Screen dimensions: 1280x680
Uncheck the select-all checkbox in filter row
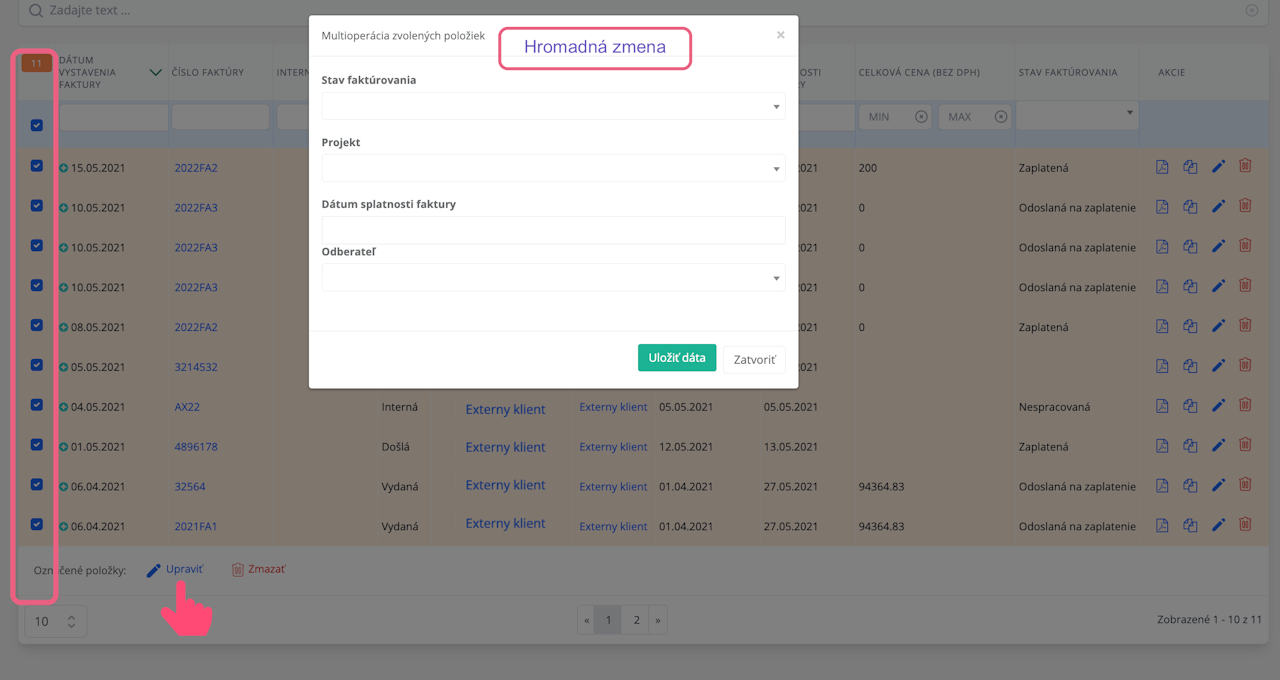pyautogui.click(x=37, y=125)
